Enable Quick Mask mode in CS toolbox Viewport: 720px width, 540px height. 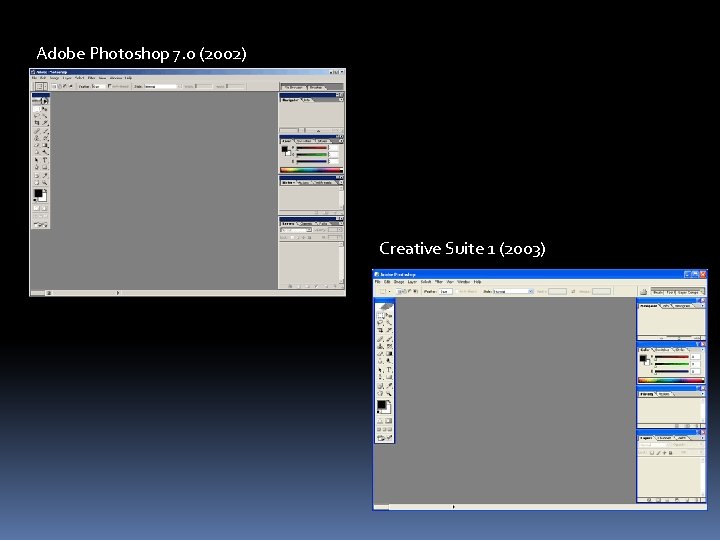(x=389, y=421)
